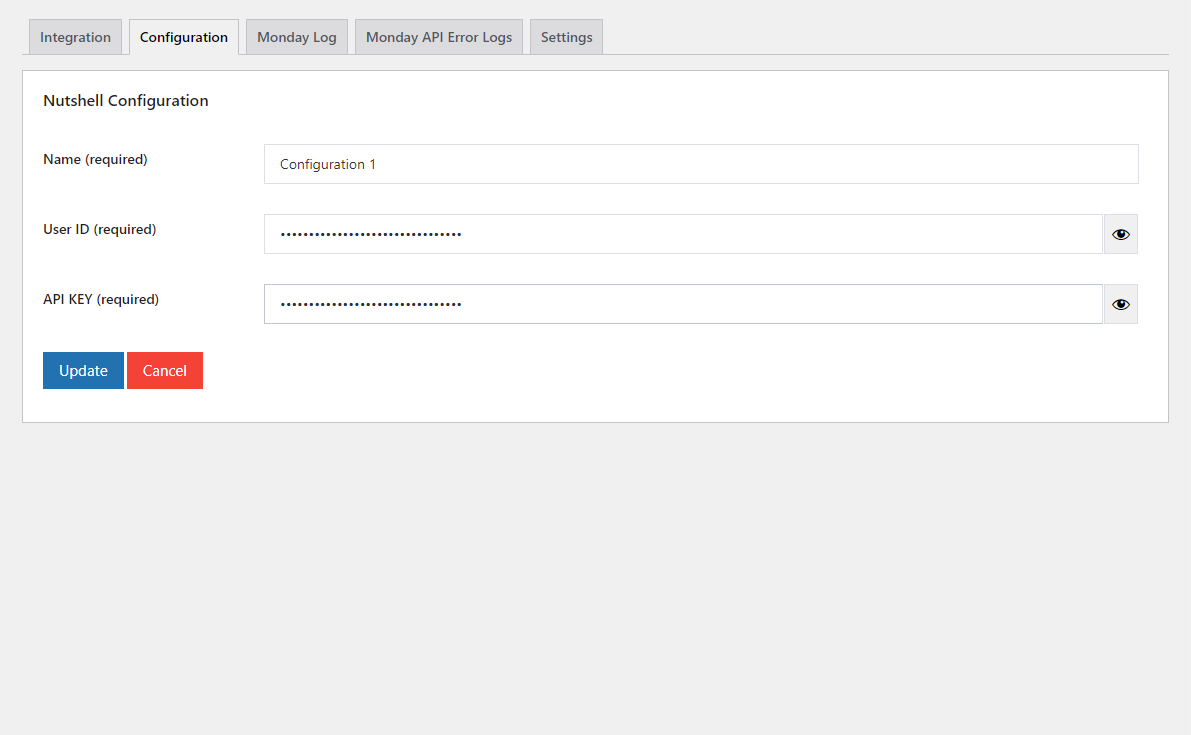
Task: Click the blue Update button
Action: [83, 371]
